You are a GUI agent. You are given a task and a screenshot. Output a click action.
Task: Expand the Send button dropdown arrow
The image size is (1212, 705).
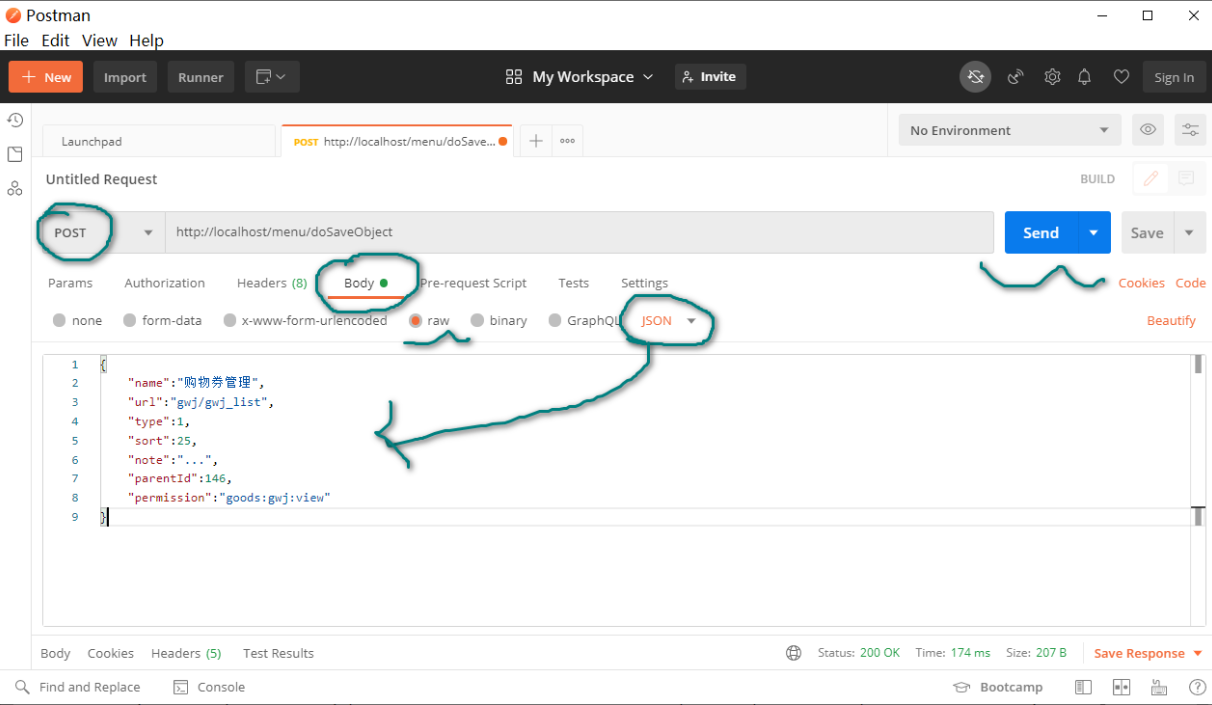coord(1094,232)
